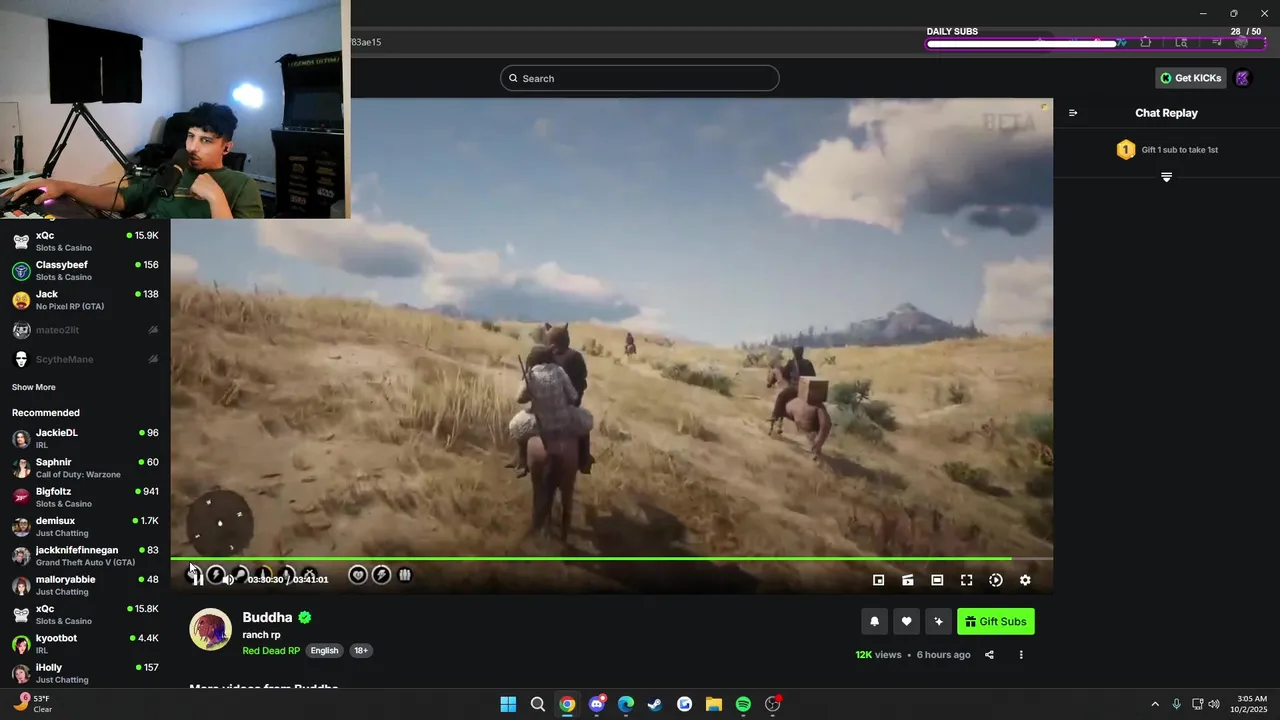Click the volume speaker icon
The width and height of the screenshot is (1280, 720).
pos(229,578)
